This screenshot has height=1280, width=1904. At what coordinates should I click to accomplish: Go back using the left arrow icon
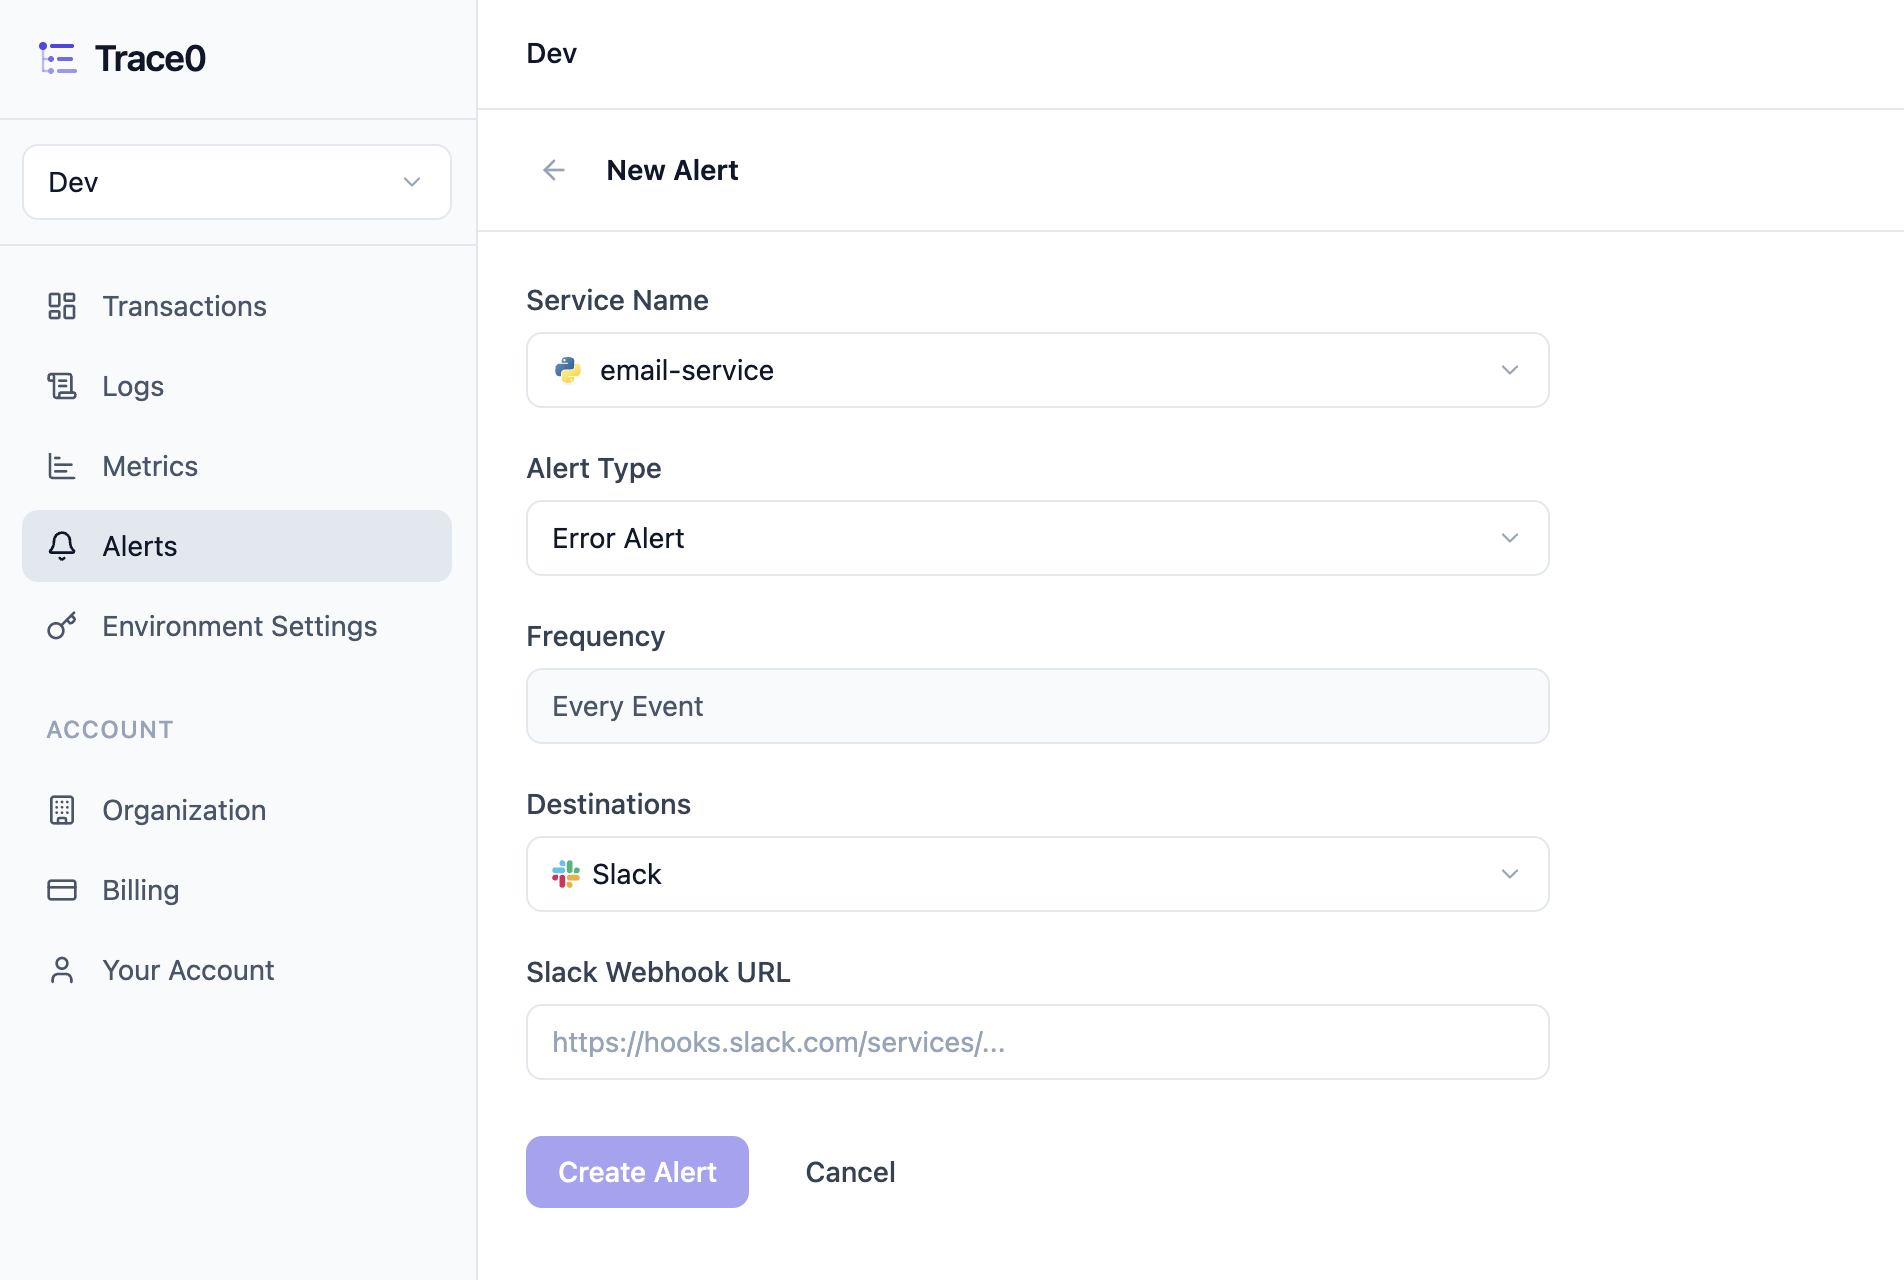(x=554, y=170)
